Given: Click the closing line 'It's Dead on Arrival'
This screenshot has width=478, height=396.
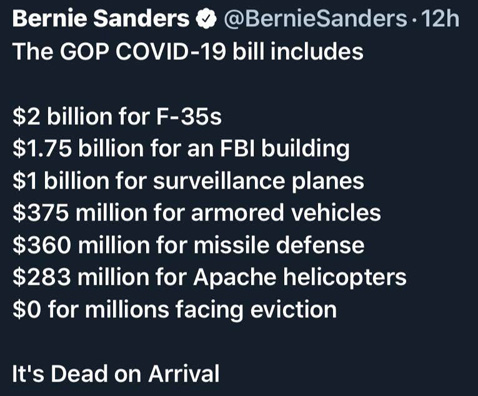Looking at the screenshot, I should tap(116, 374).
